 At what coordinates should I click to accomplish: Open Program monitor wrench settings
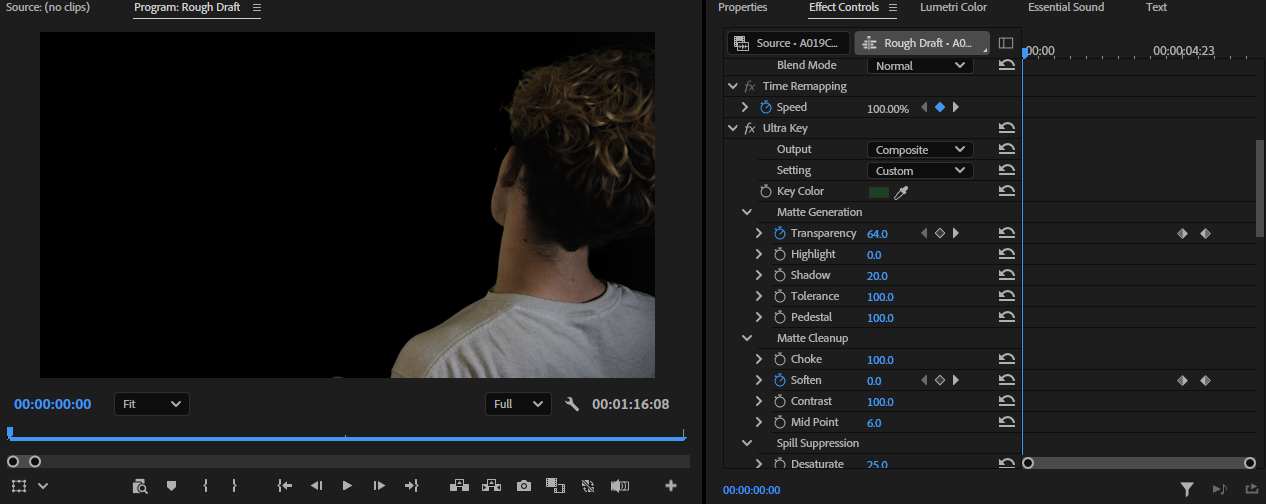pyautogui.click(x=572, y=404)
